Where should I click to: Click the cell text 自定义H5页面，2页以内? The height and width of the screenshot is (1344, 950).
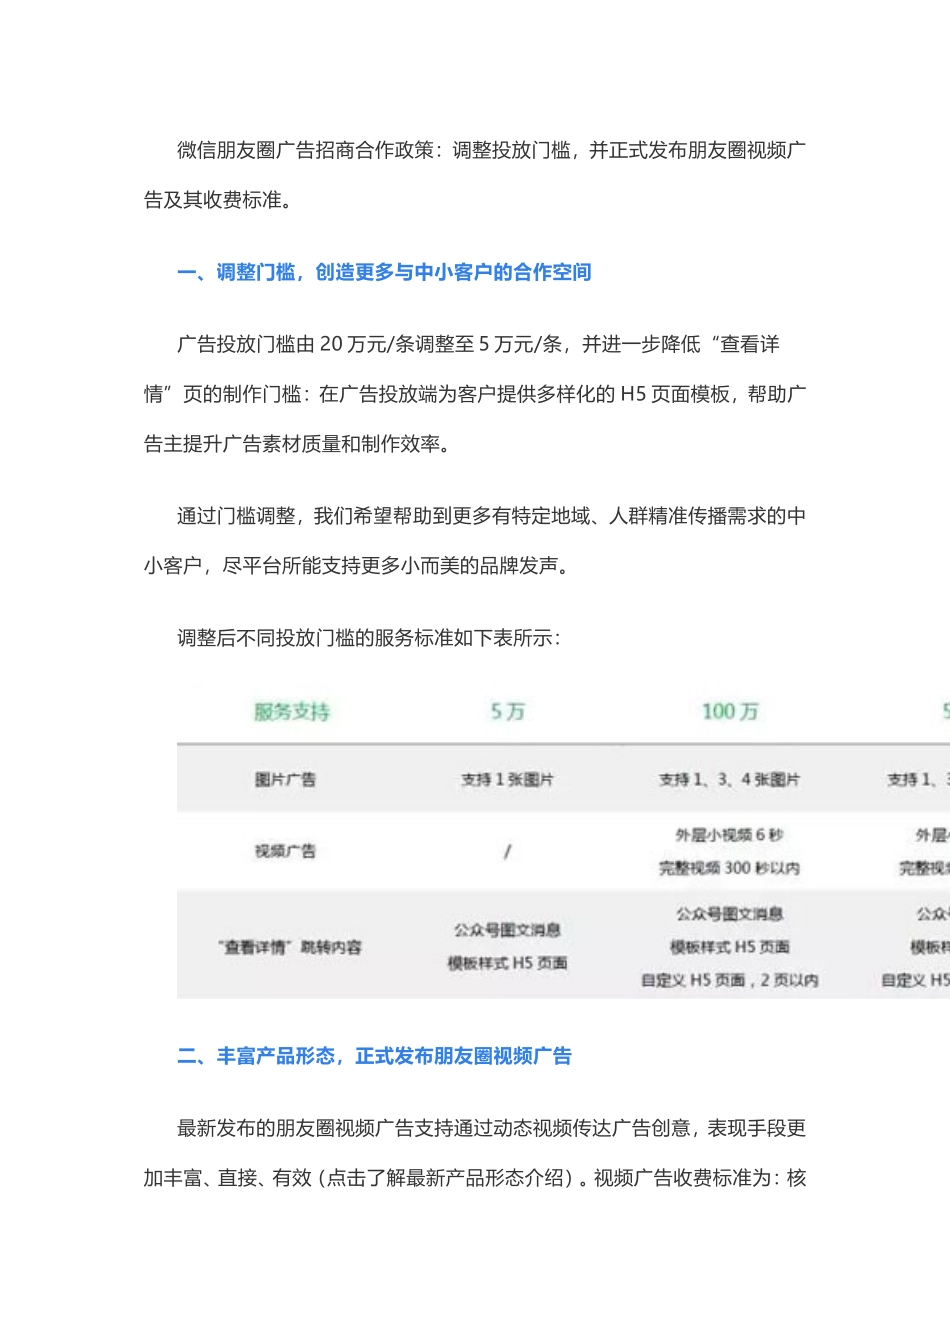729,980
